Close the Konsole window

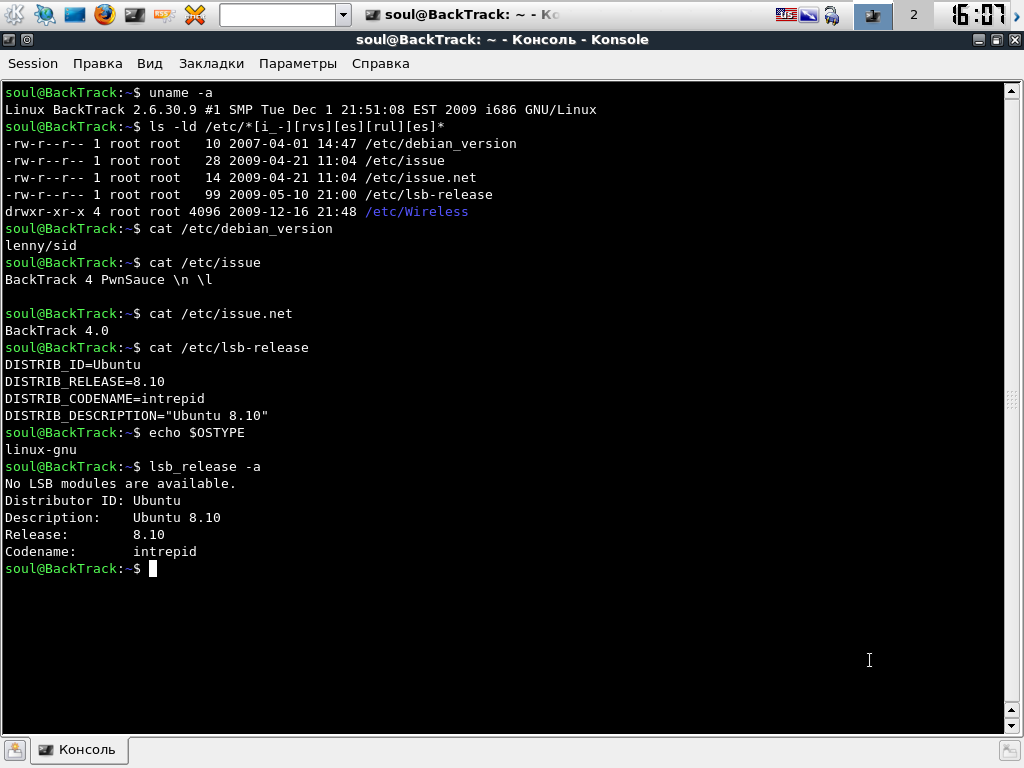pyautogui.click(x=1014, y=40)
